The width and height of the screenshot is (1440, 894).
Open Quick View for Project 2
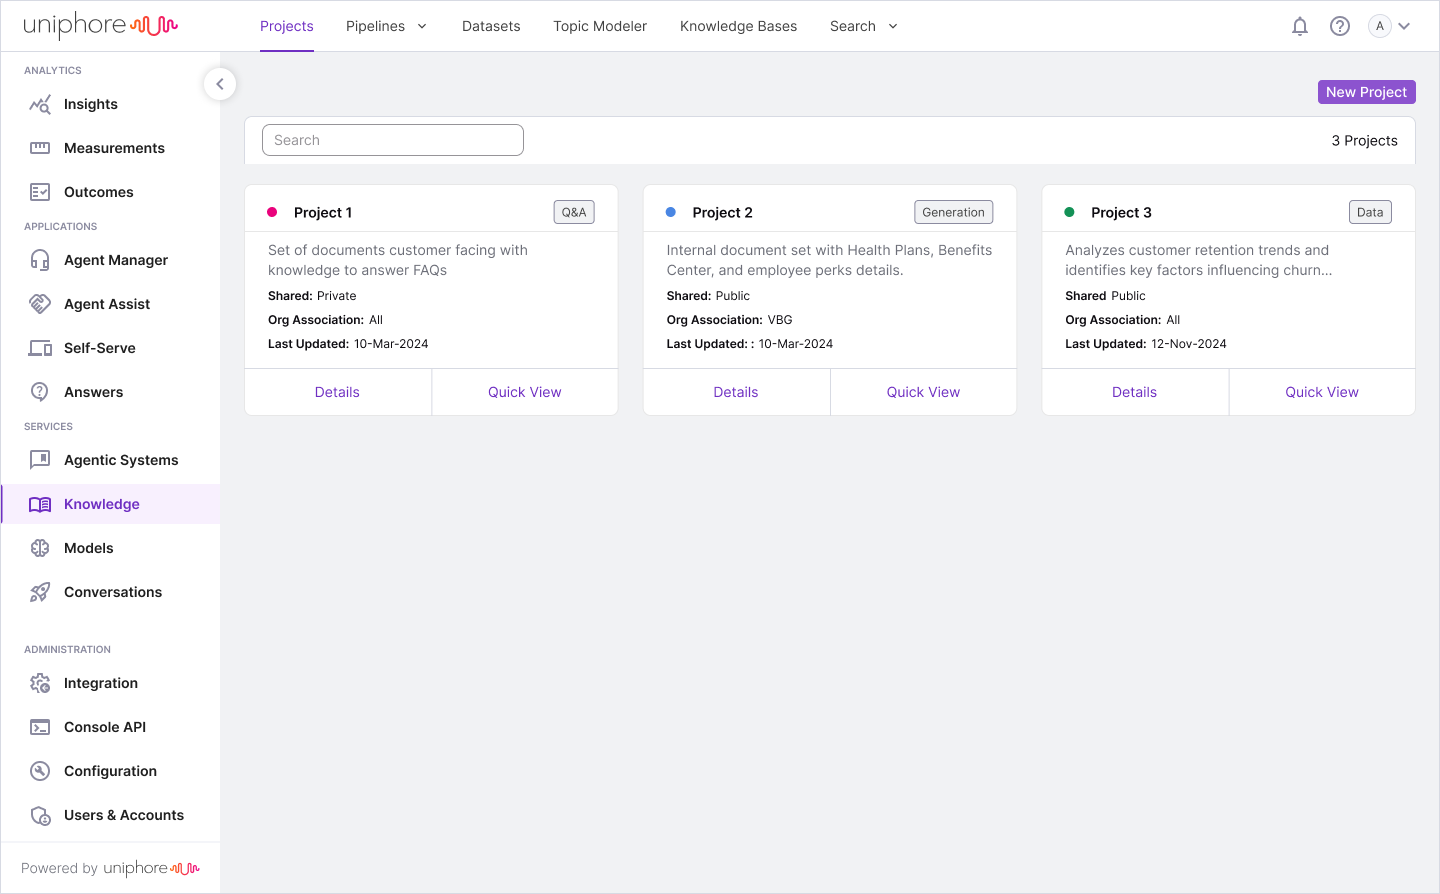point(923,392)
